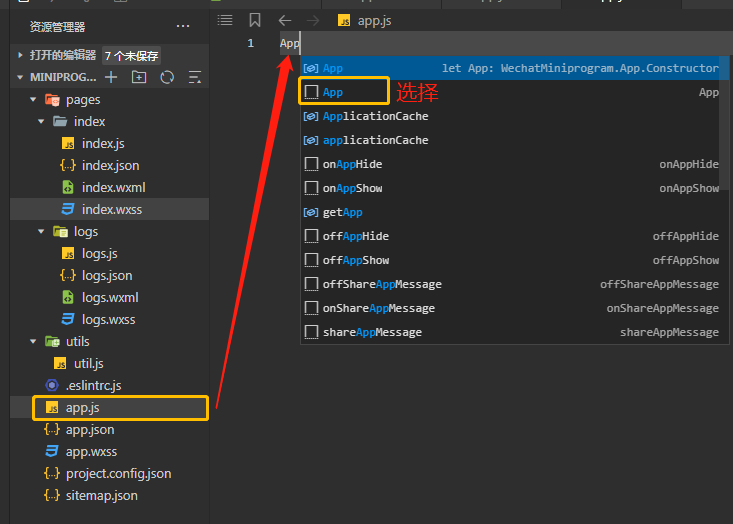This screenshot has height=524, width=733.
Task: Choose the App snippet suggestion
Action: pos(512,92)
